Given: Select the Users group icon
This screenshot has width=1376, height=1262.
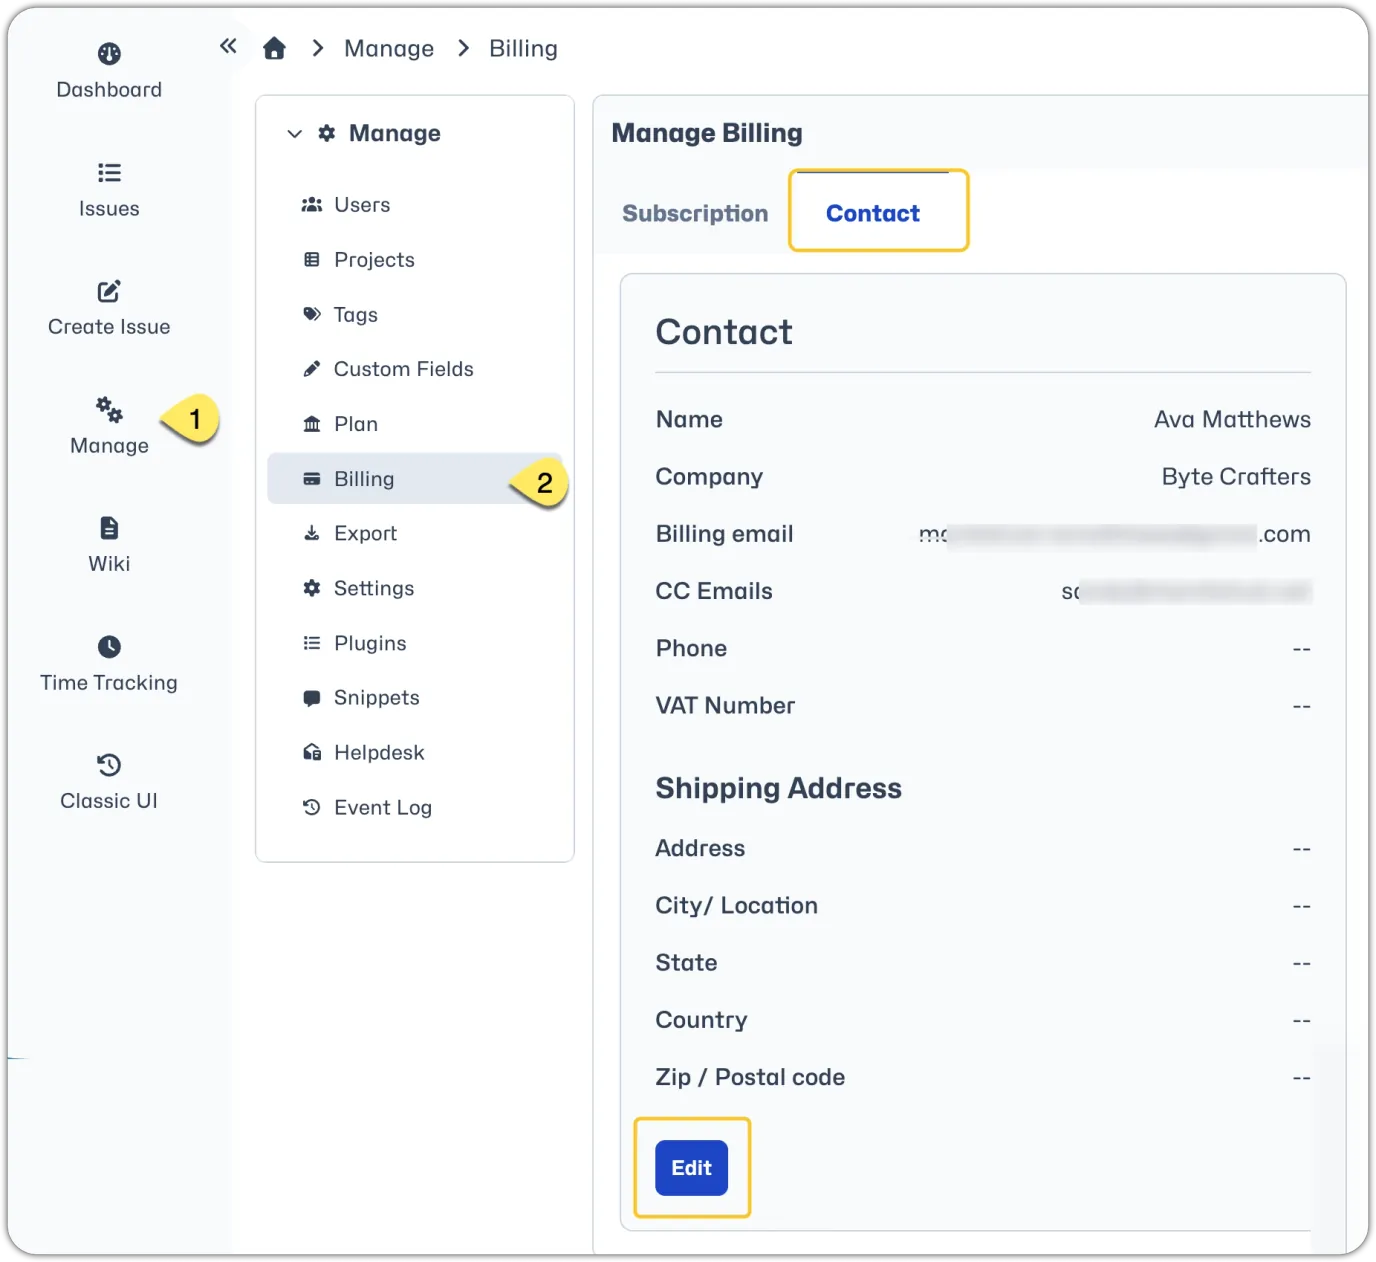Looking at the screenshot, I should click(x=312, y=204).
